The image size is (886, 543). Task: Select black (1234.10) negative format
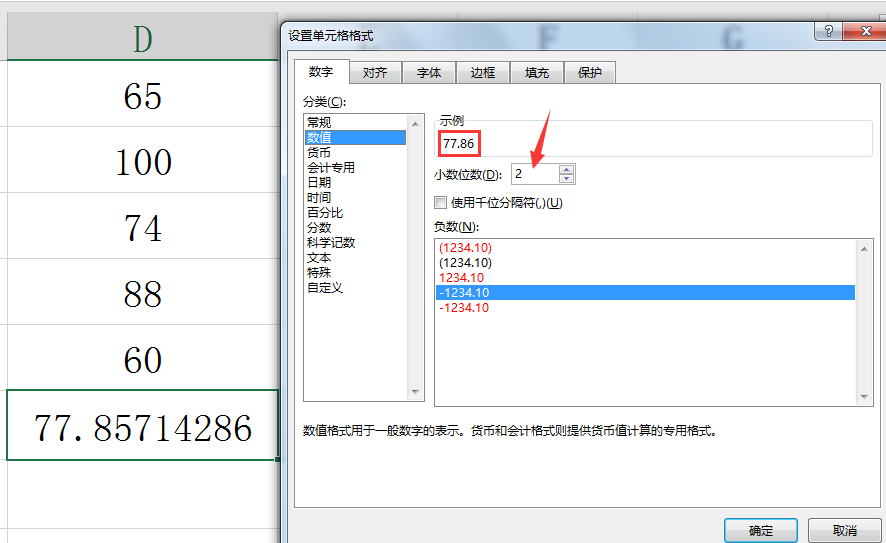click(645, 263)
